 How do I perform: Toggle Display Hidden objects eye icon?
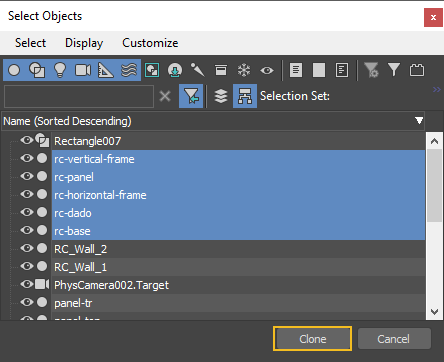[267, 70]
